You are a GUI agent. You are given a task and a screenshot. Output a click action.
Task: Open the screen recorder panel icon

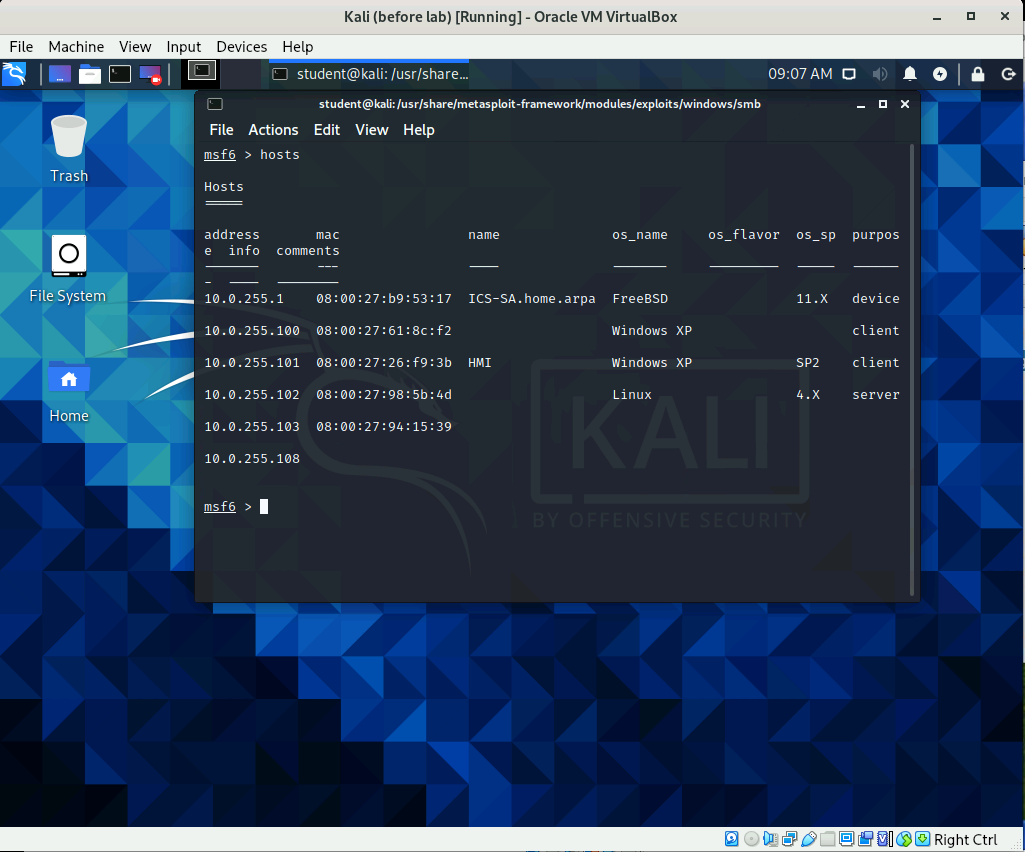pos(150,74)
